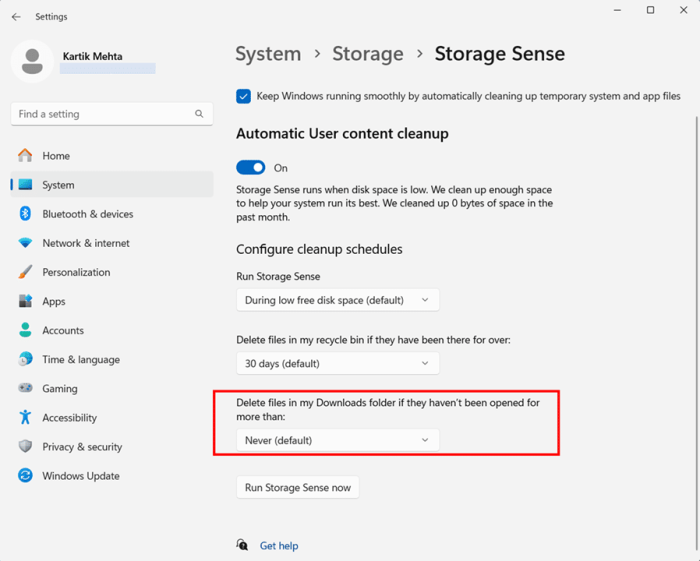Open Gaming settings label
This screenshot has width=700, height=561.
point(60,389)
